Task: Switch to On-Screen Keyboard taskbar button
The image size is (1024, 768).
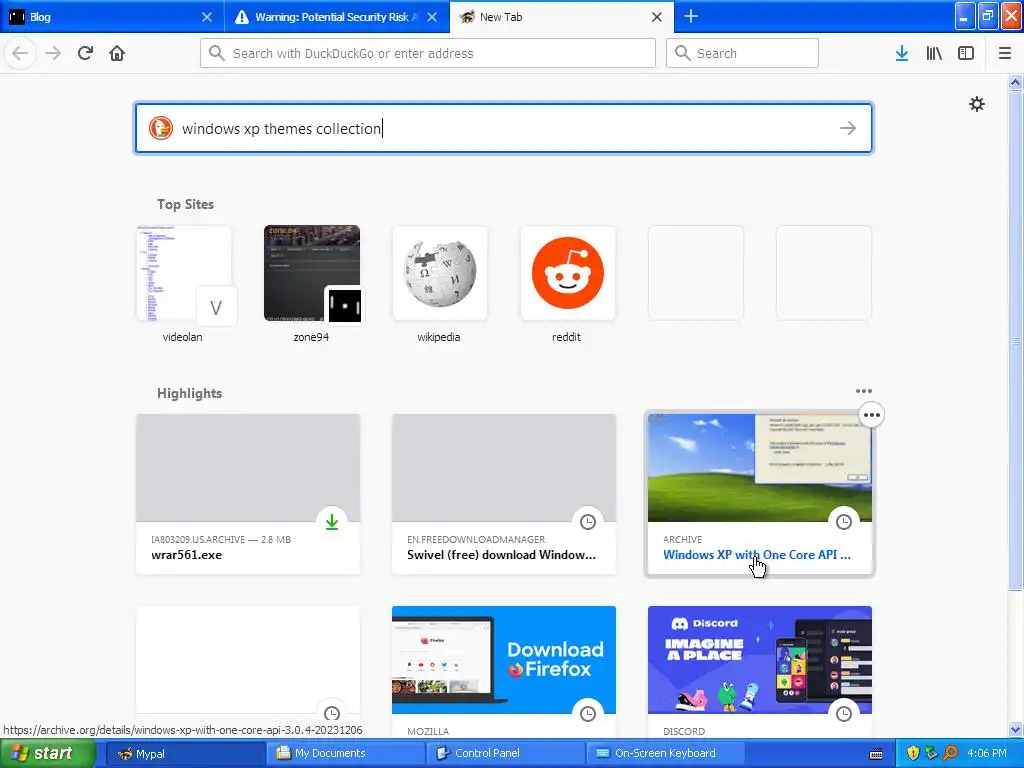Action: click(x=666, y=753)
